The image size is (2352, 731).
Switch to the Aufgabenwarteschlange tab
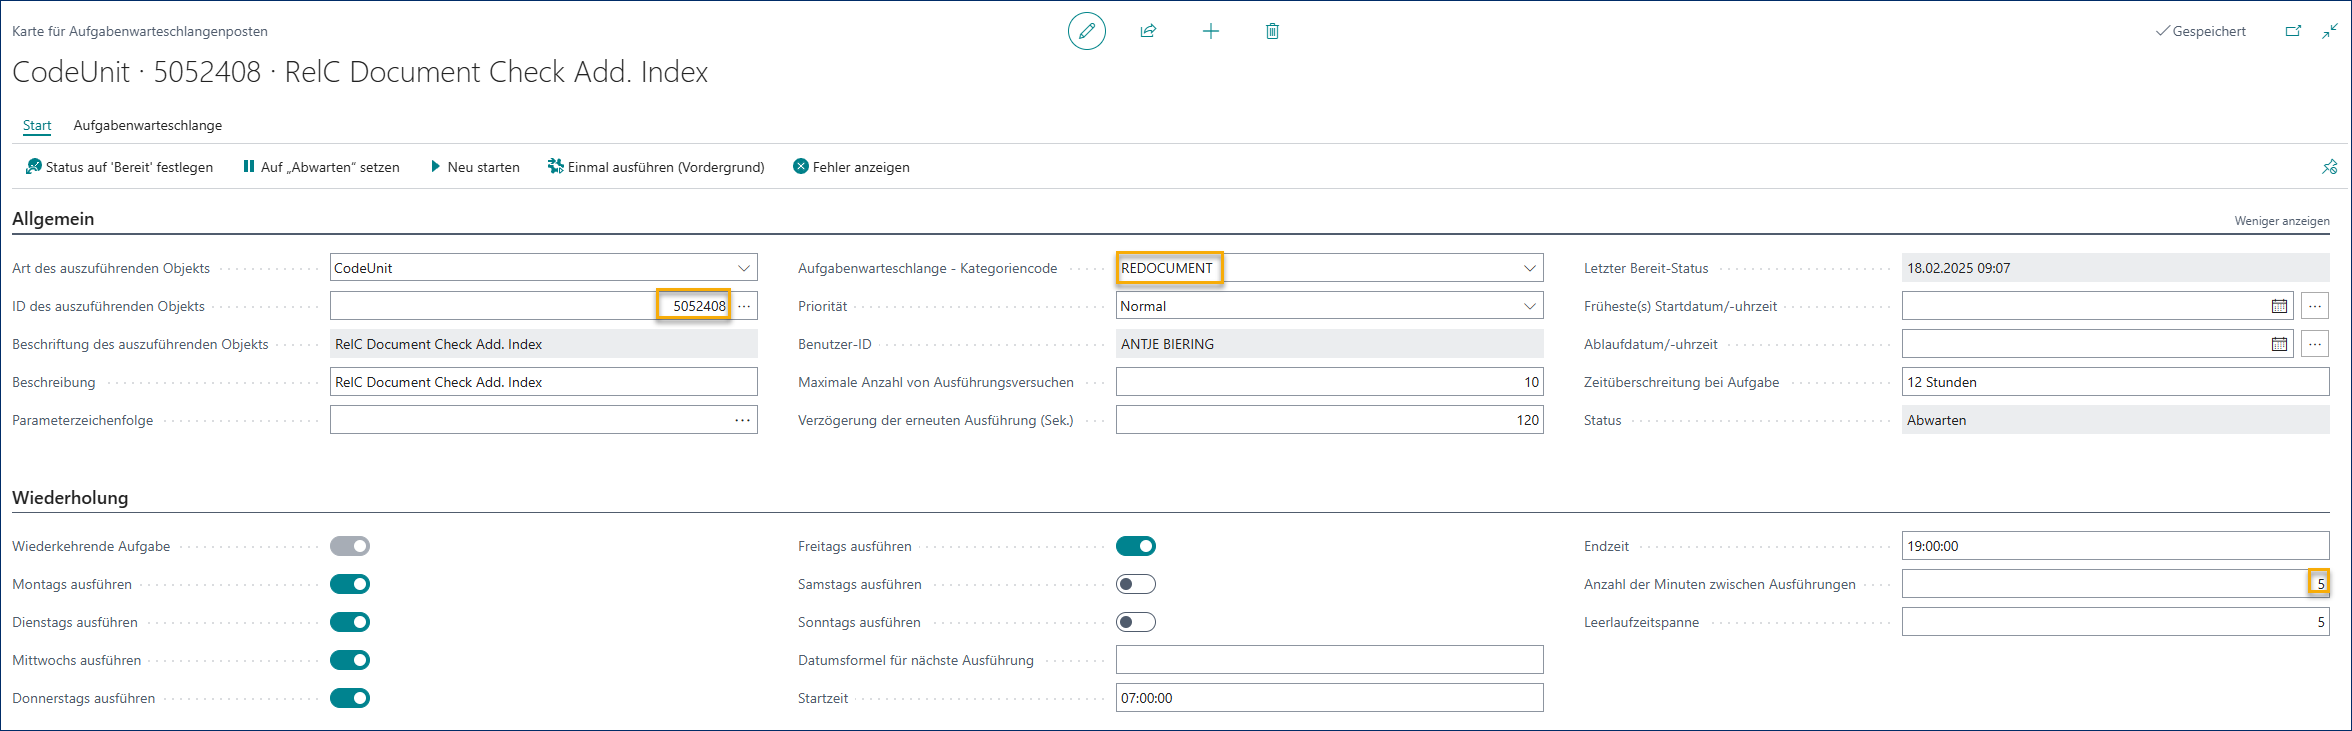click(147, 125)
